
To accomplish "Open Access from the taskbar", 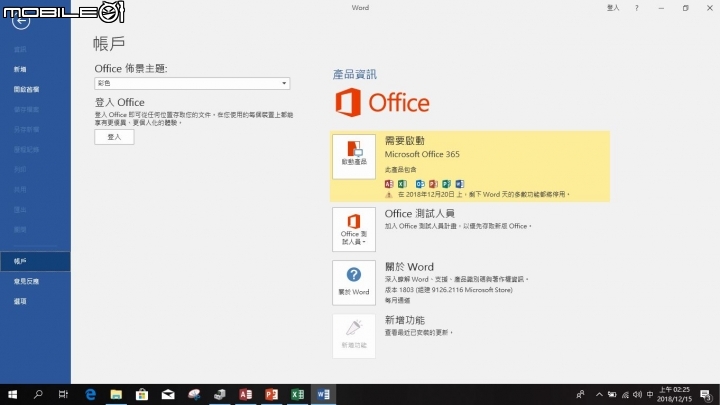I will [x=246, y=394].
